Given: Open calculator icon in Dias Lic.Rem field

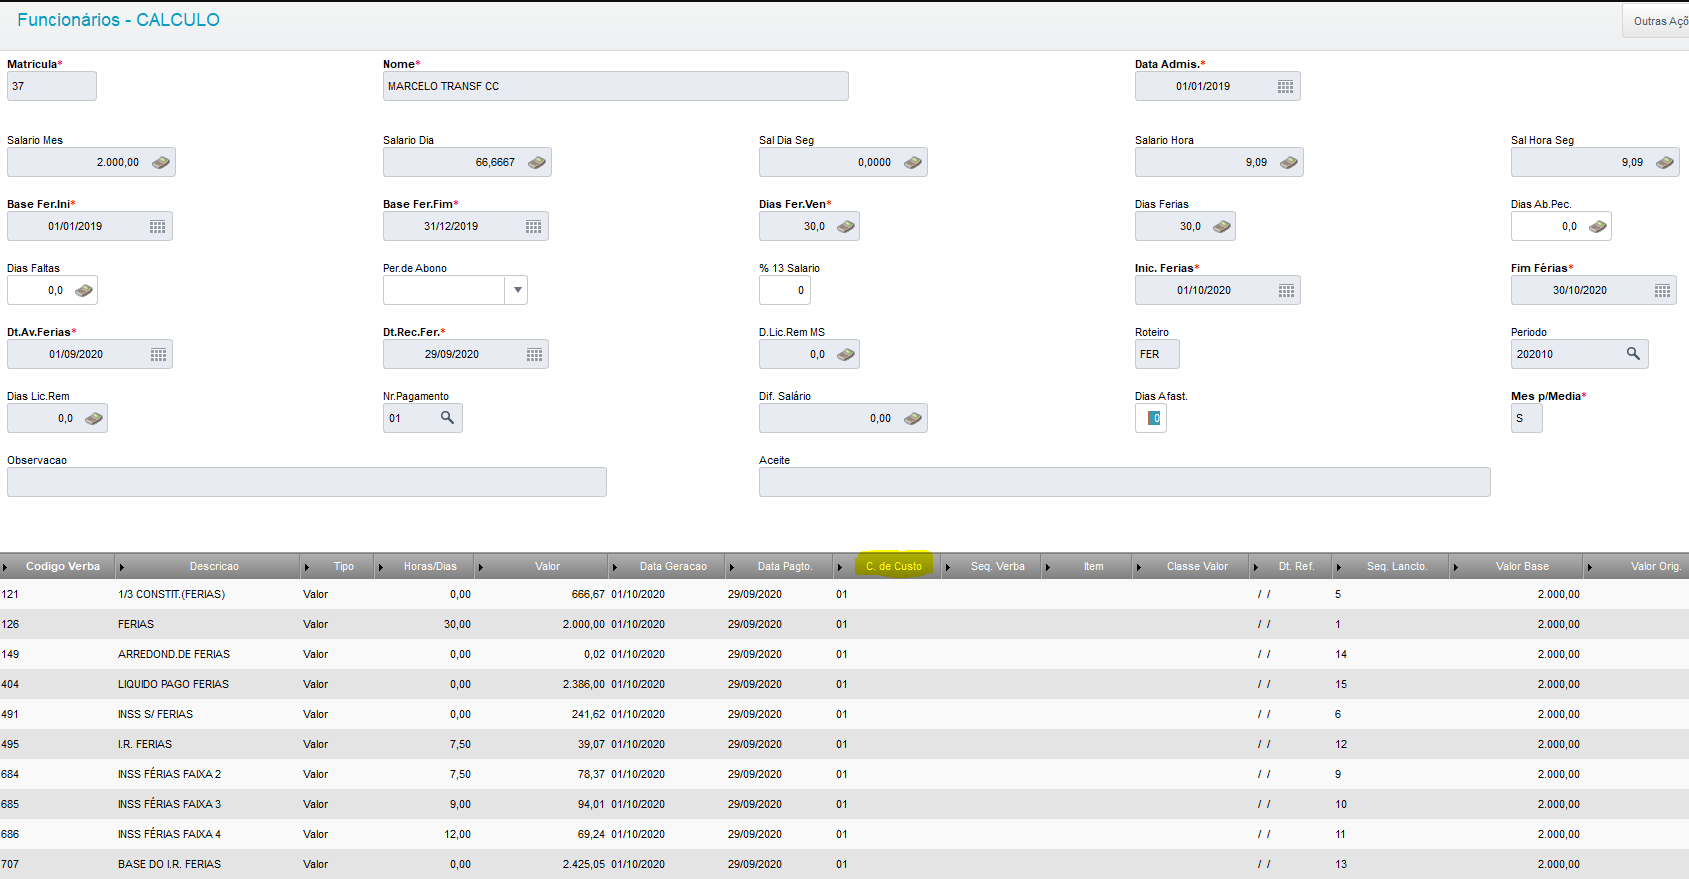Looking at the screenshot, I should click(93, 419).
